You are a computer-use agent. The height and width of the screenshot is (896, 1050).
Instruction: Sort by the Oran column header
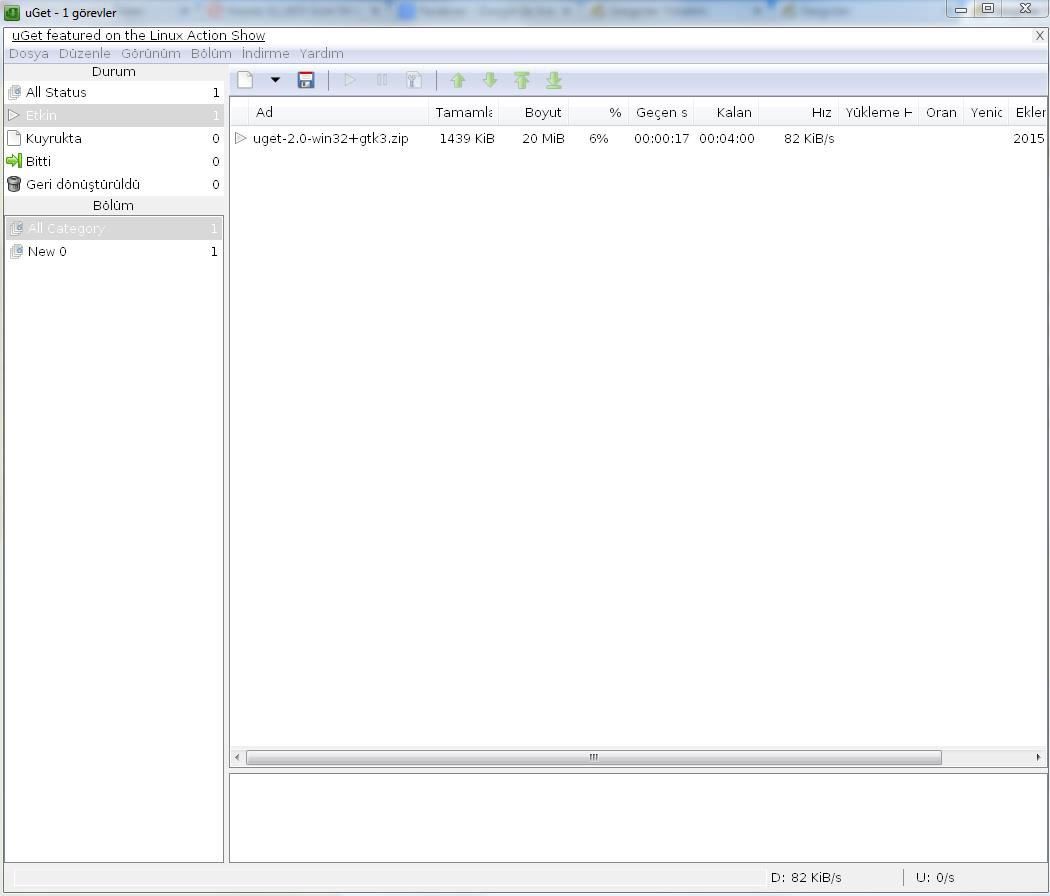pyautogui.click(x=941, y=113)
